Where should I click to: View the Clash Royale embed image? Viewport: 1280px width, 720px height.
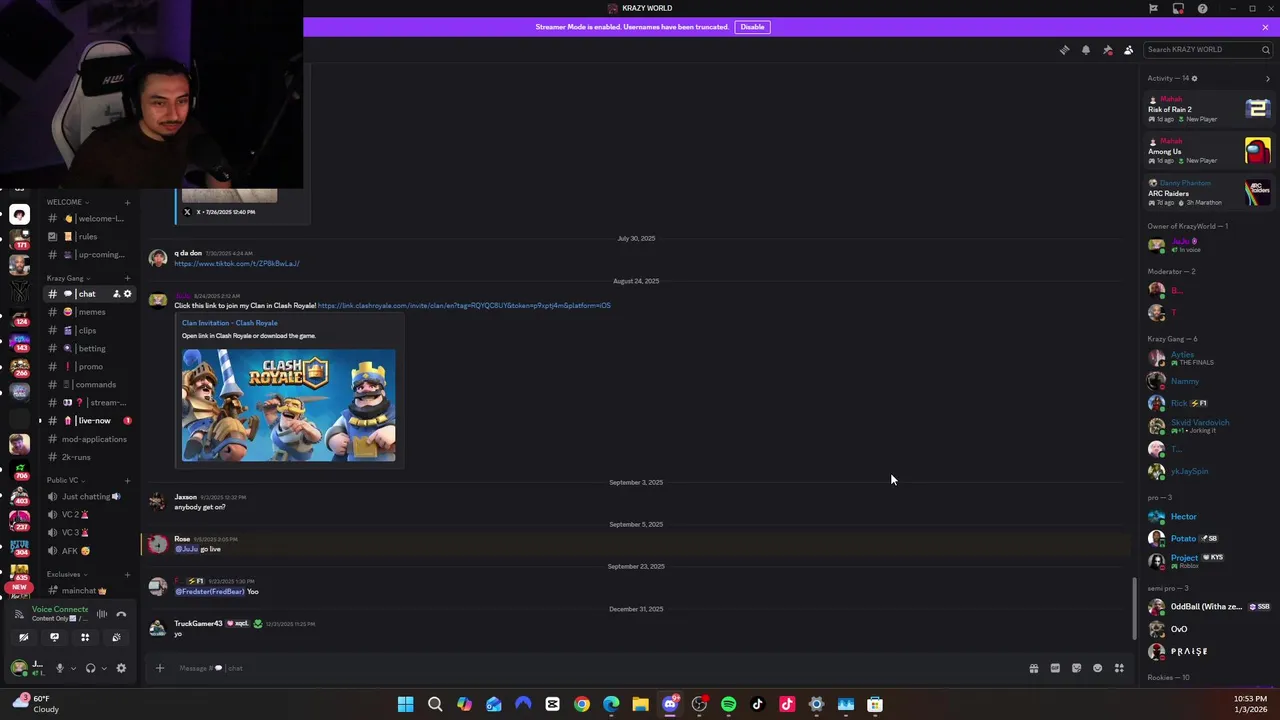(288, 405)
